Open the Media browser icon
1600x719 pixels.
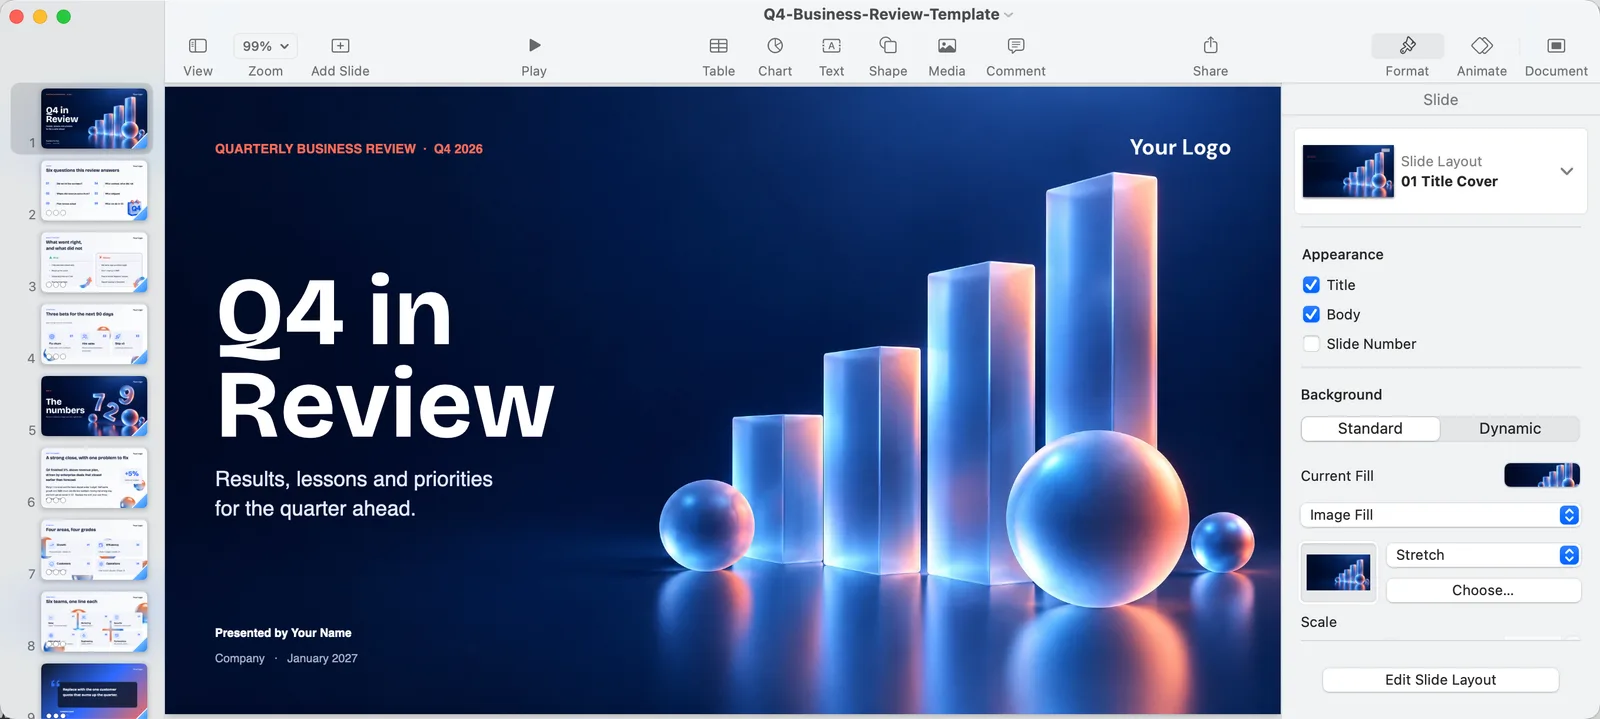click(x=947, y=46)
